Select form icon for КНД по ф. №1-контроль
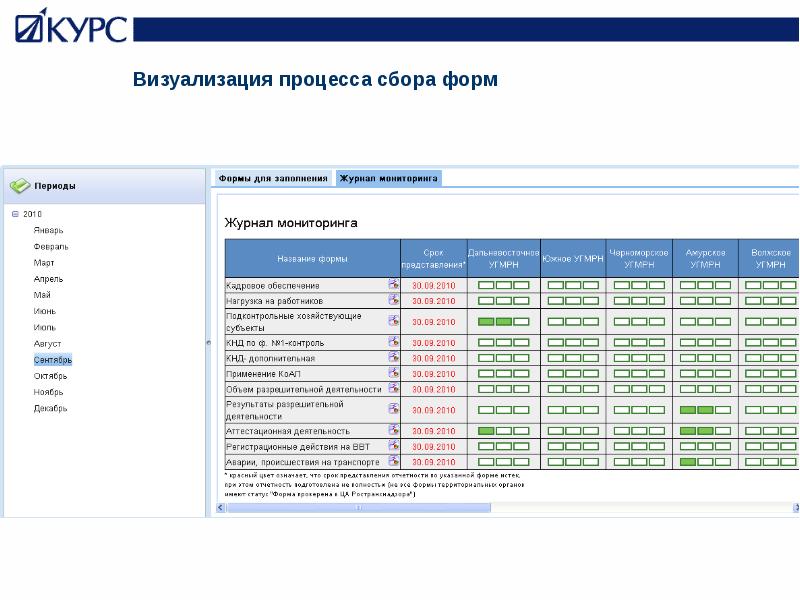800x600 pixels. coord(393,342)
